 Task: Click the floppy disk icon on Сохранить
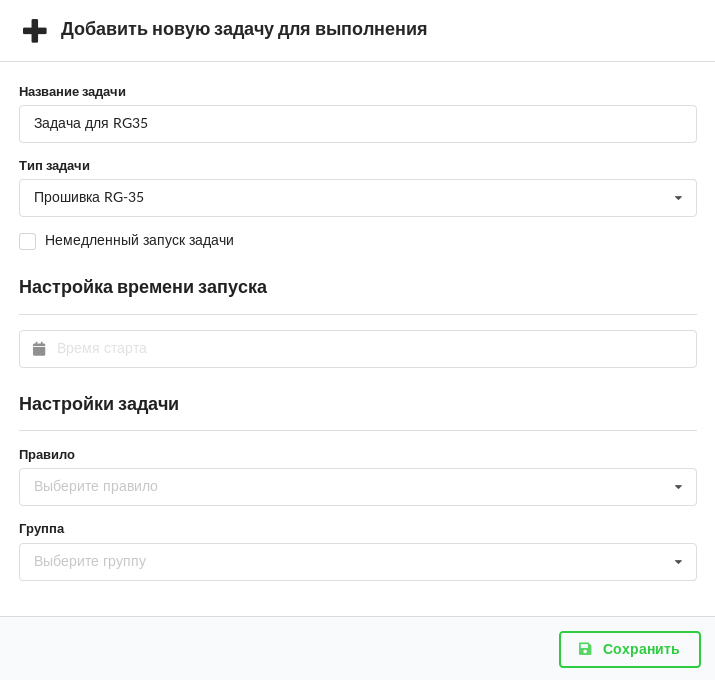coord(585,649)
